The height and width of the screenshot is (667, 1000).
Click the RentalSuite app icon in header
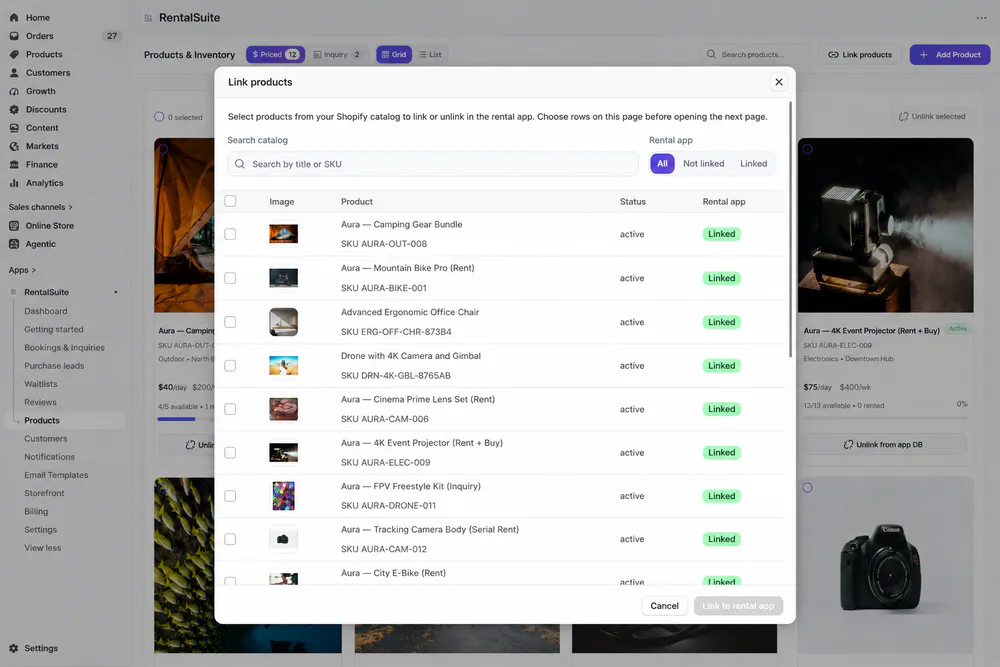click(x=149, y=18)
